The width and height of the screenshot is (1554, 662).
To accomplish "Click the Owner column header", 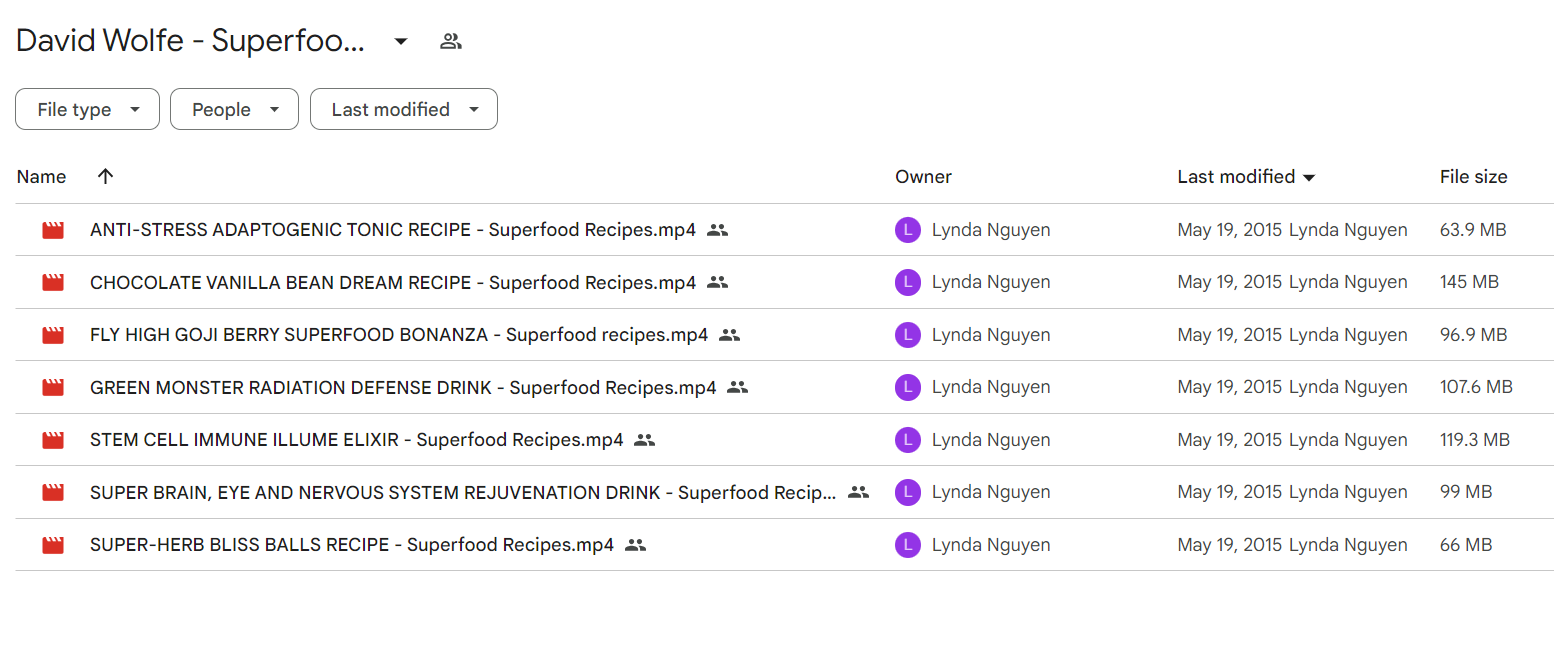I will pos(923,177).
